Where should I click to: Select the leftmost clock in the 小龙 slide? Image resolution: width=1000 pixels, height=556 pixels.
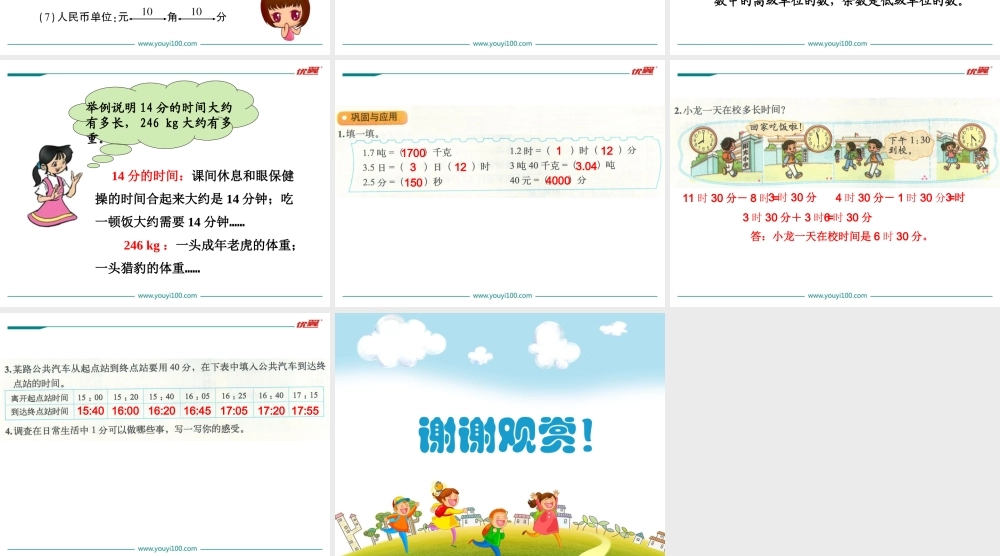pyautogui.click(x=703, y=139)
